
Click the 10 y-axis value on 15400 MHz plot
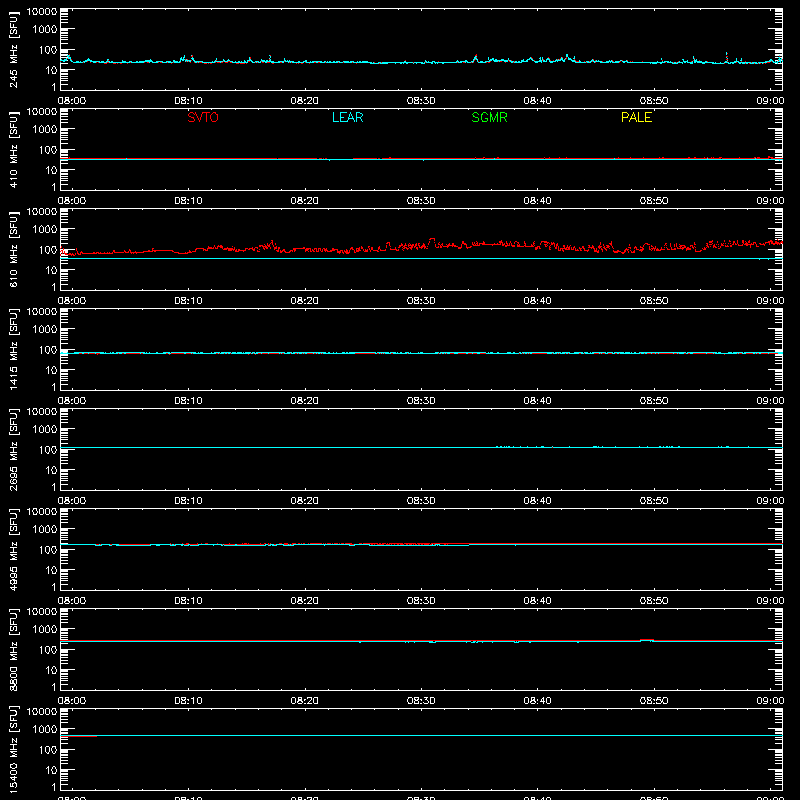click(51, 770)
